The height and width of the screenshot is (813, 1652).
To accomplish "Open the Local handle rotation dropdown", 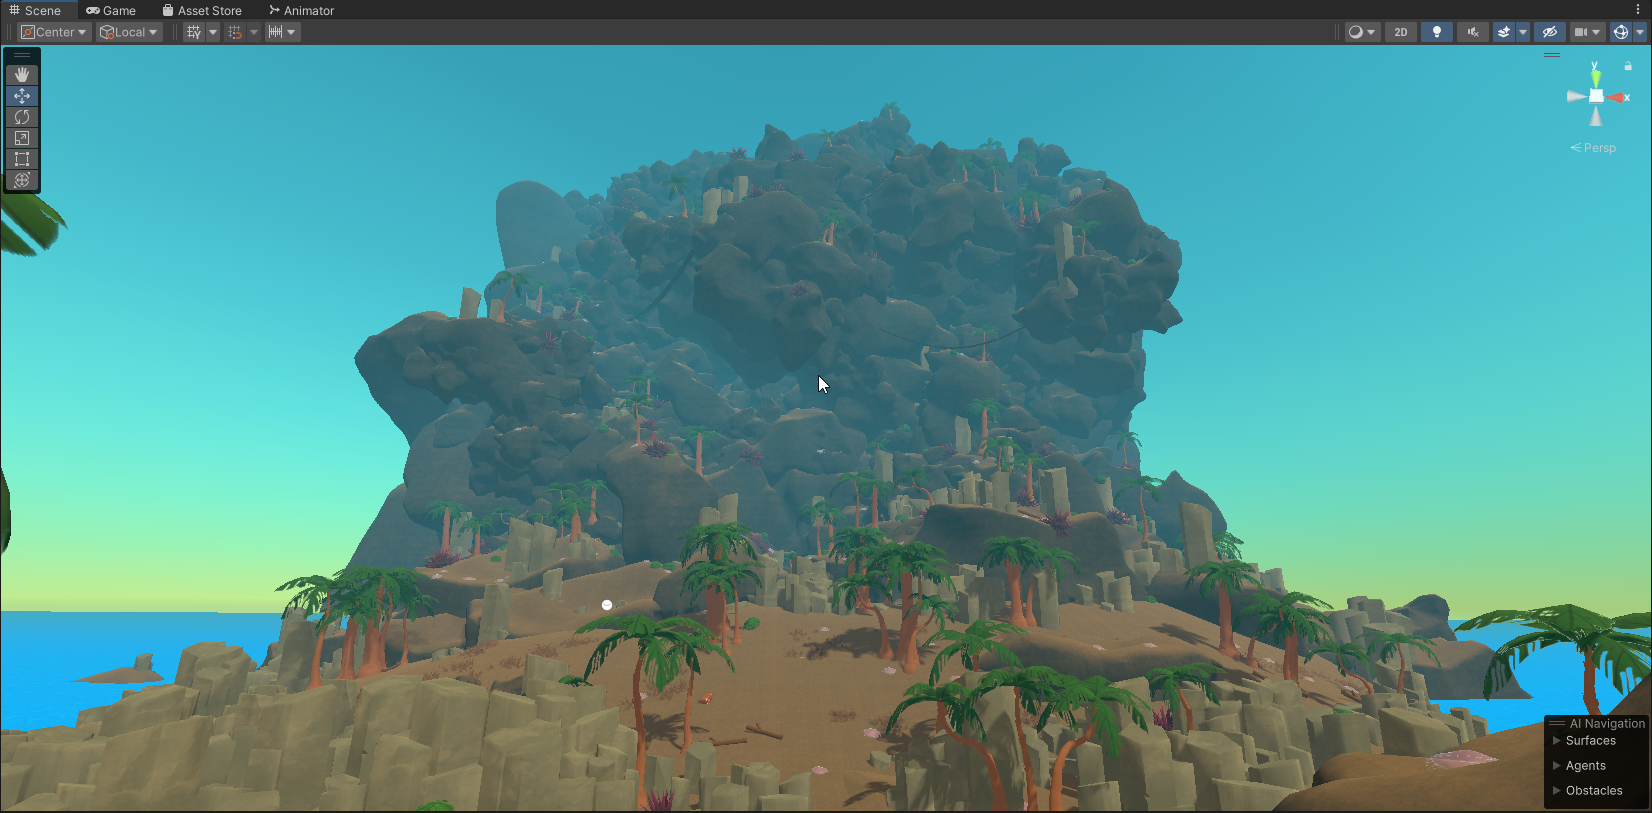I will click(129, 32).
